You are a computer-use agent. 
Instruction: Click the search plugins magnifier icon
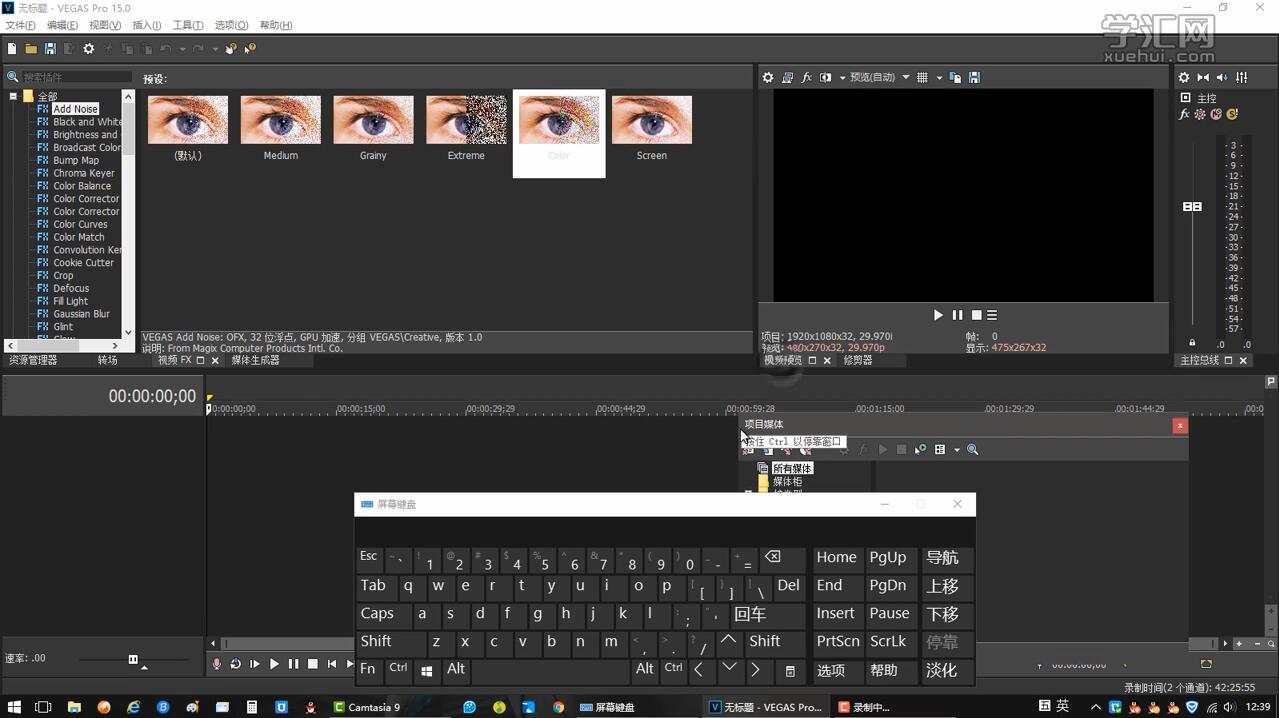click(13, 77)
